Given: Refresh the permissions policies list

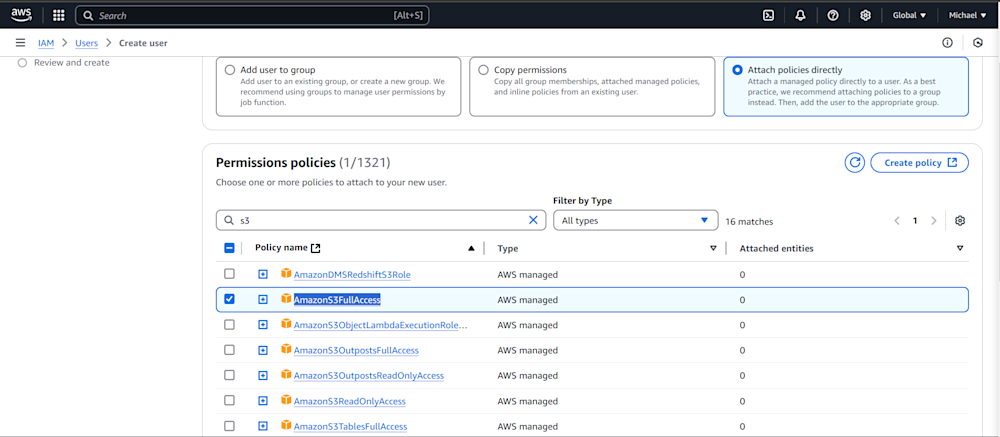Looking at the screenshot, I should click(855, 163).
